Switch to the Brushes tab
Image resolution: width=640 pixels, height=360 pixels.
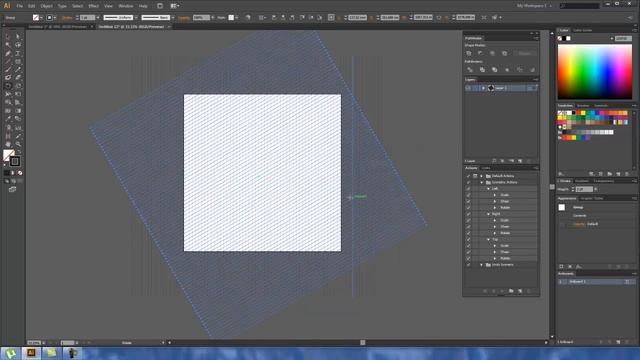point(583,106)
